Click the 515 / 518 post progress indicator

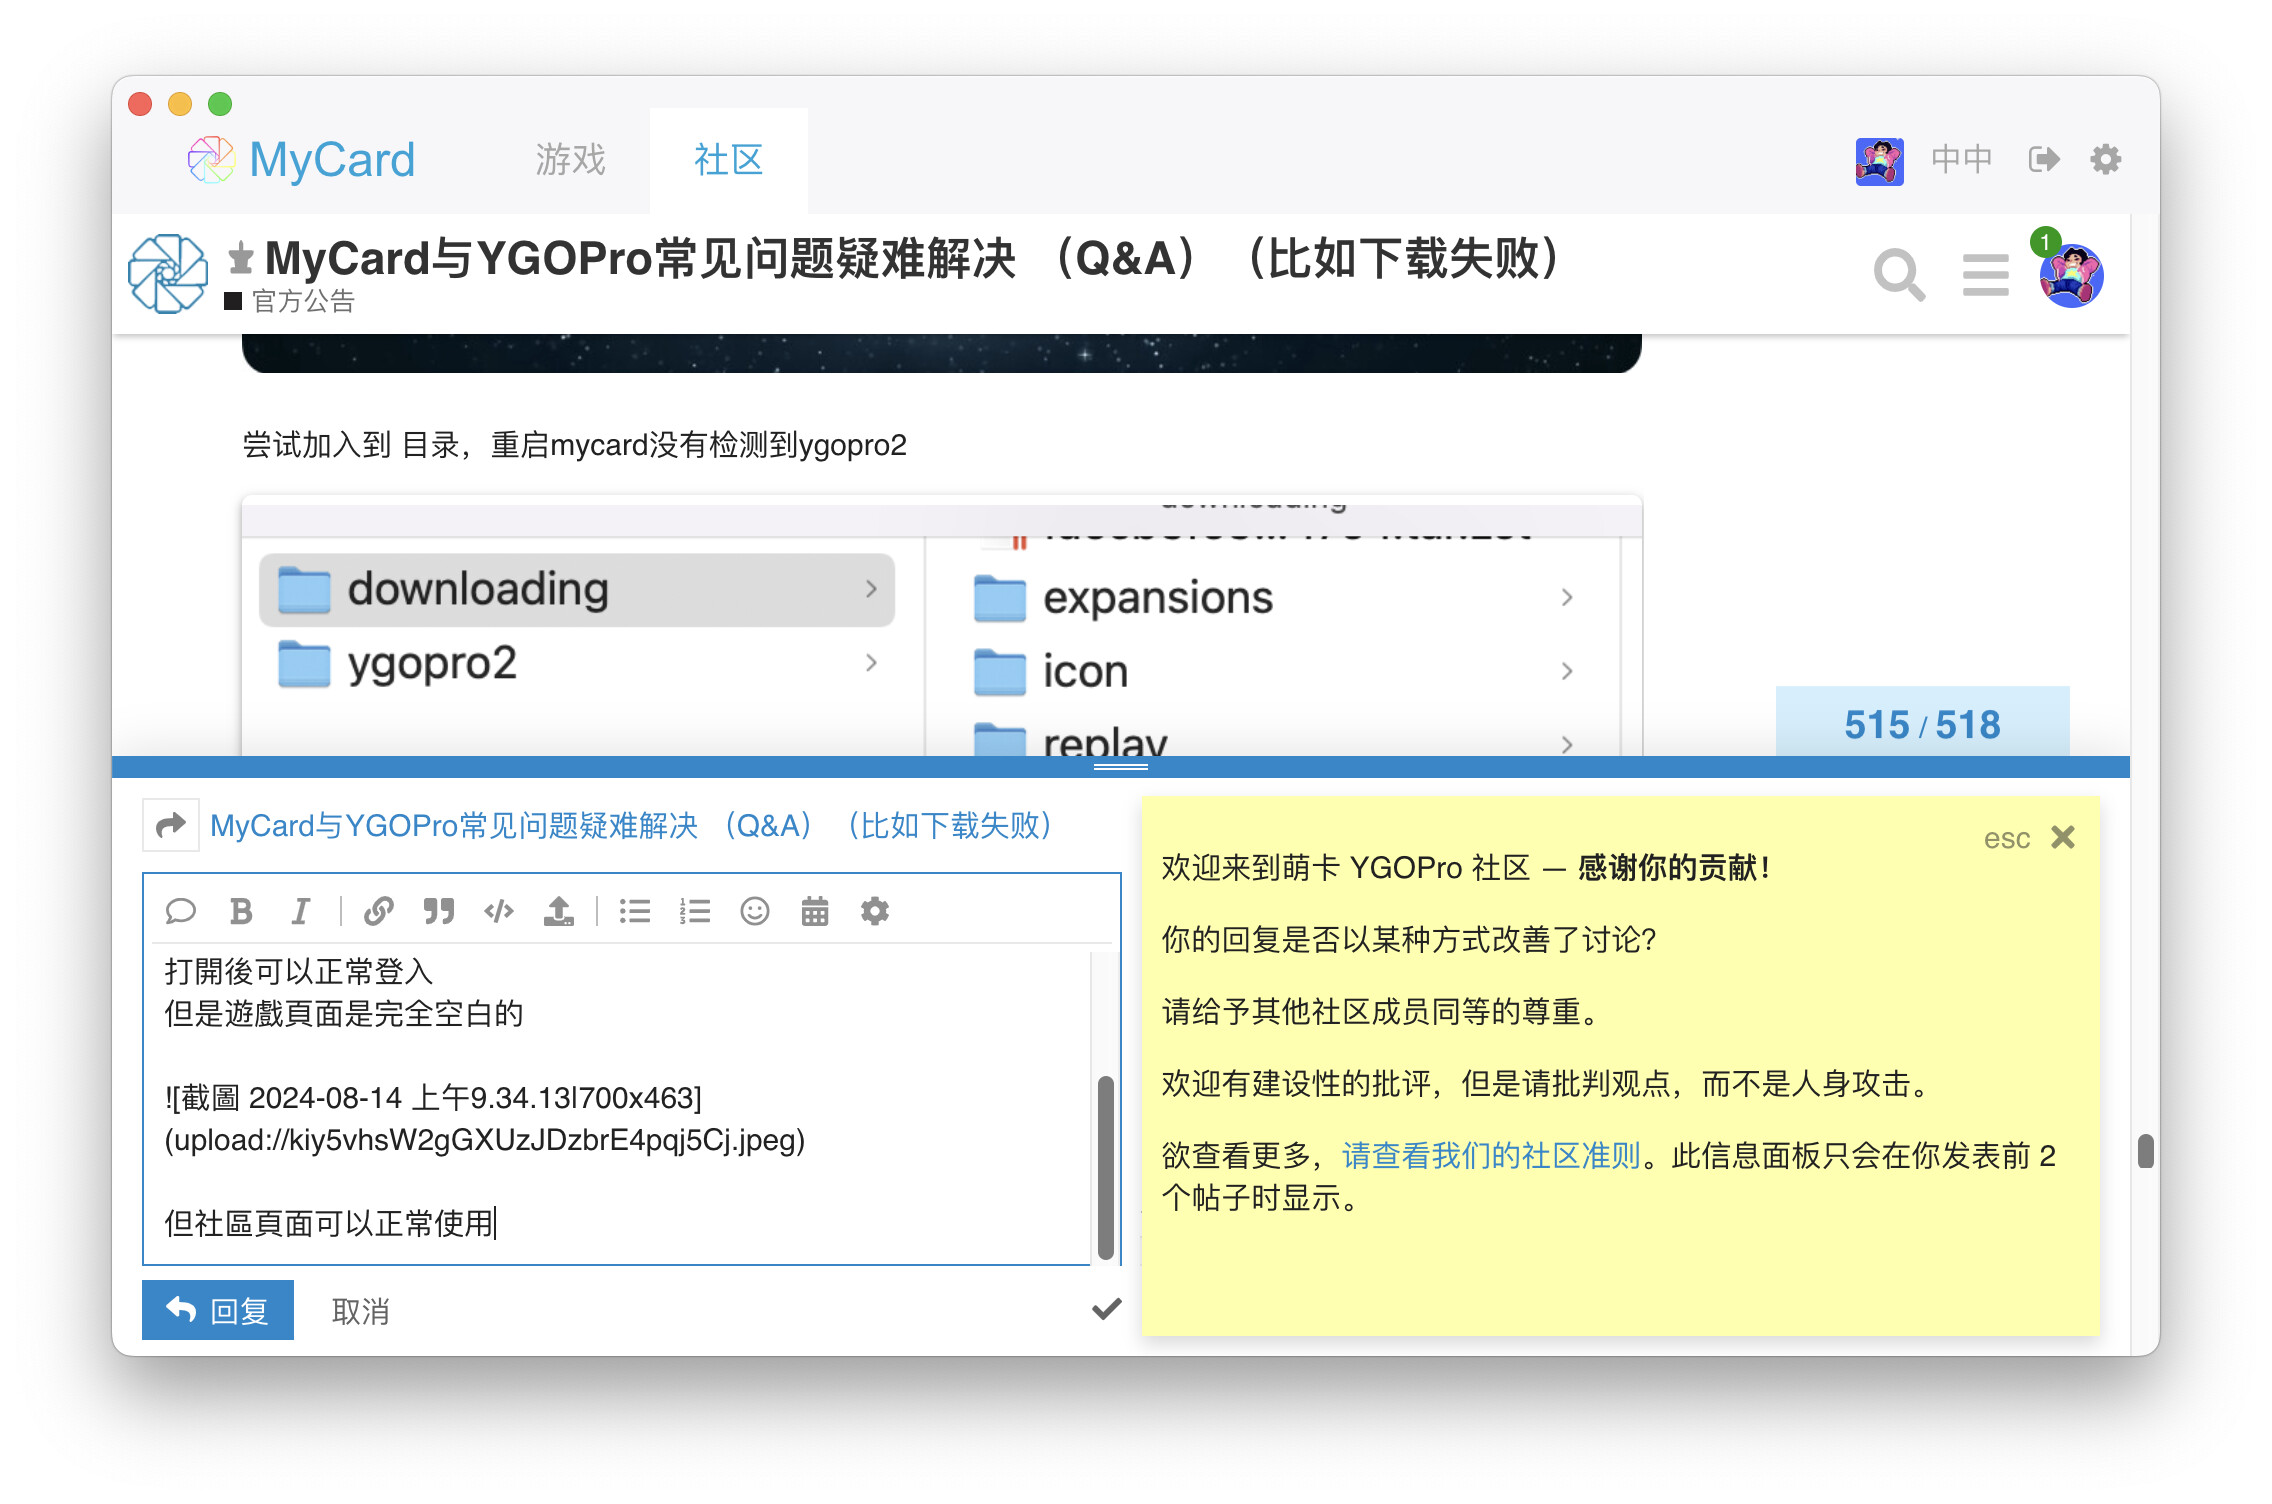(1922, 724)
